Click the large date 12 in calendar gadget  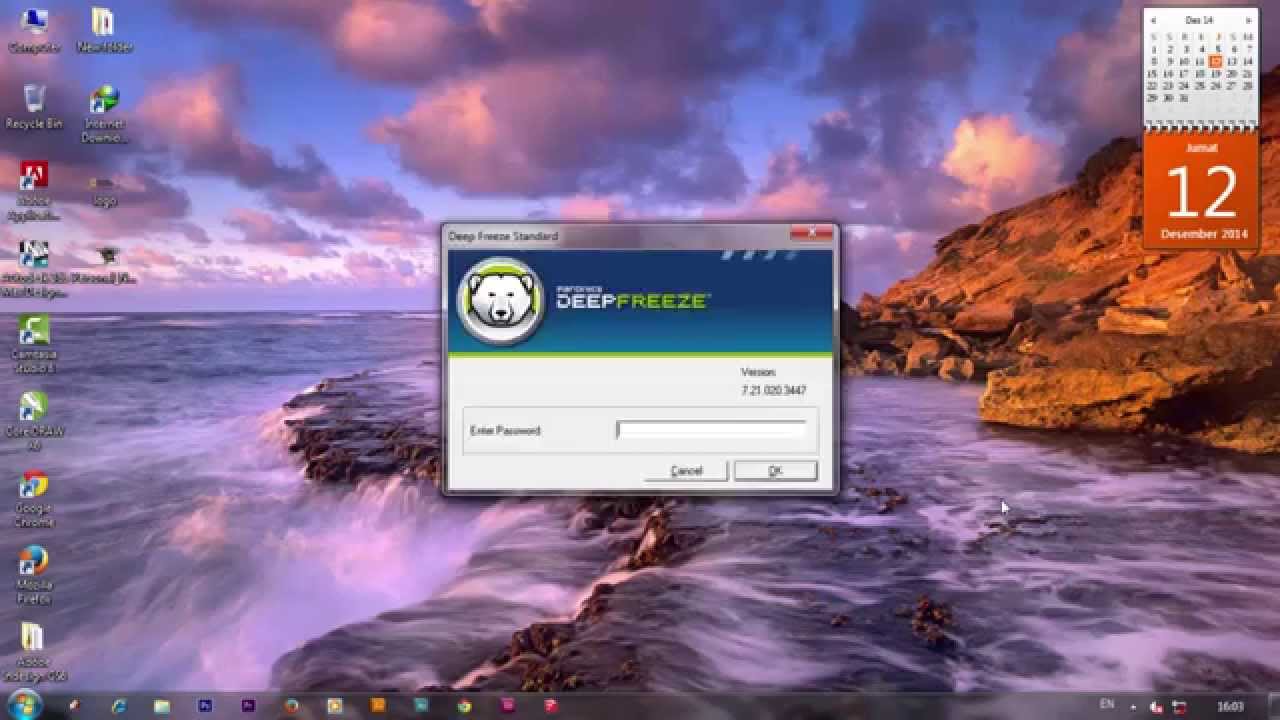click(x=1201, y=192)
